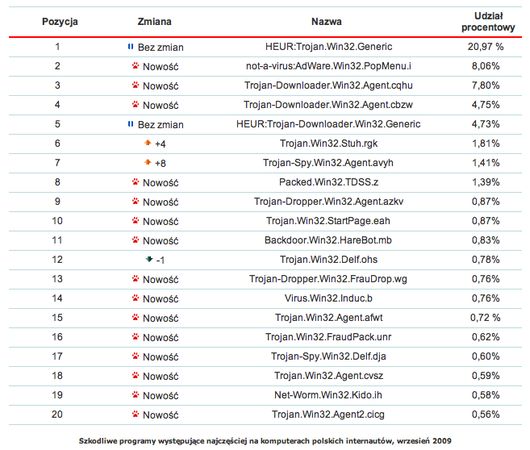Click the blue pause icon in row 1
This screenshot has width=530, height=450.
pos(130,47)
